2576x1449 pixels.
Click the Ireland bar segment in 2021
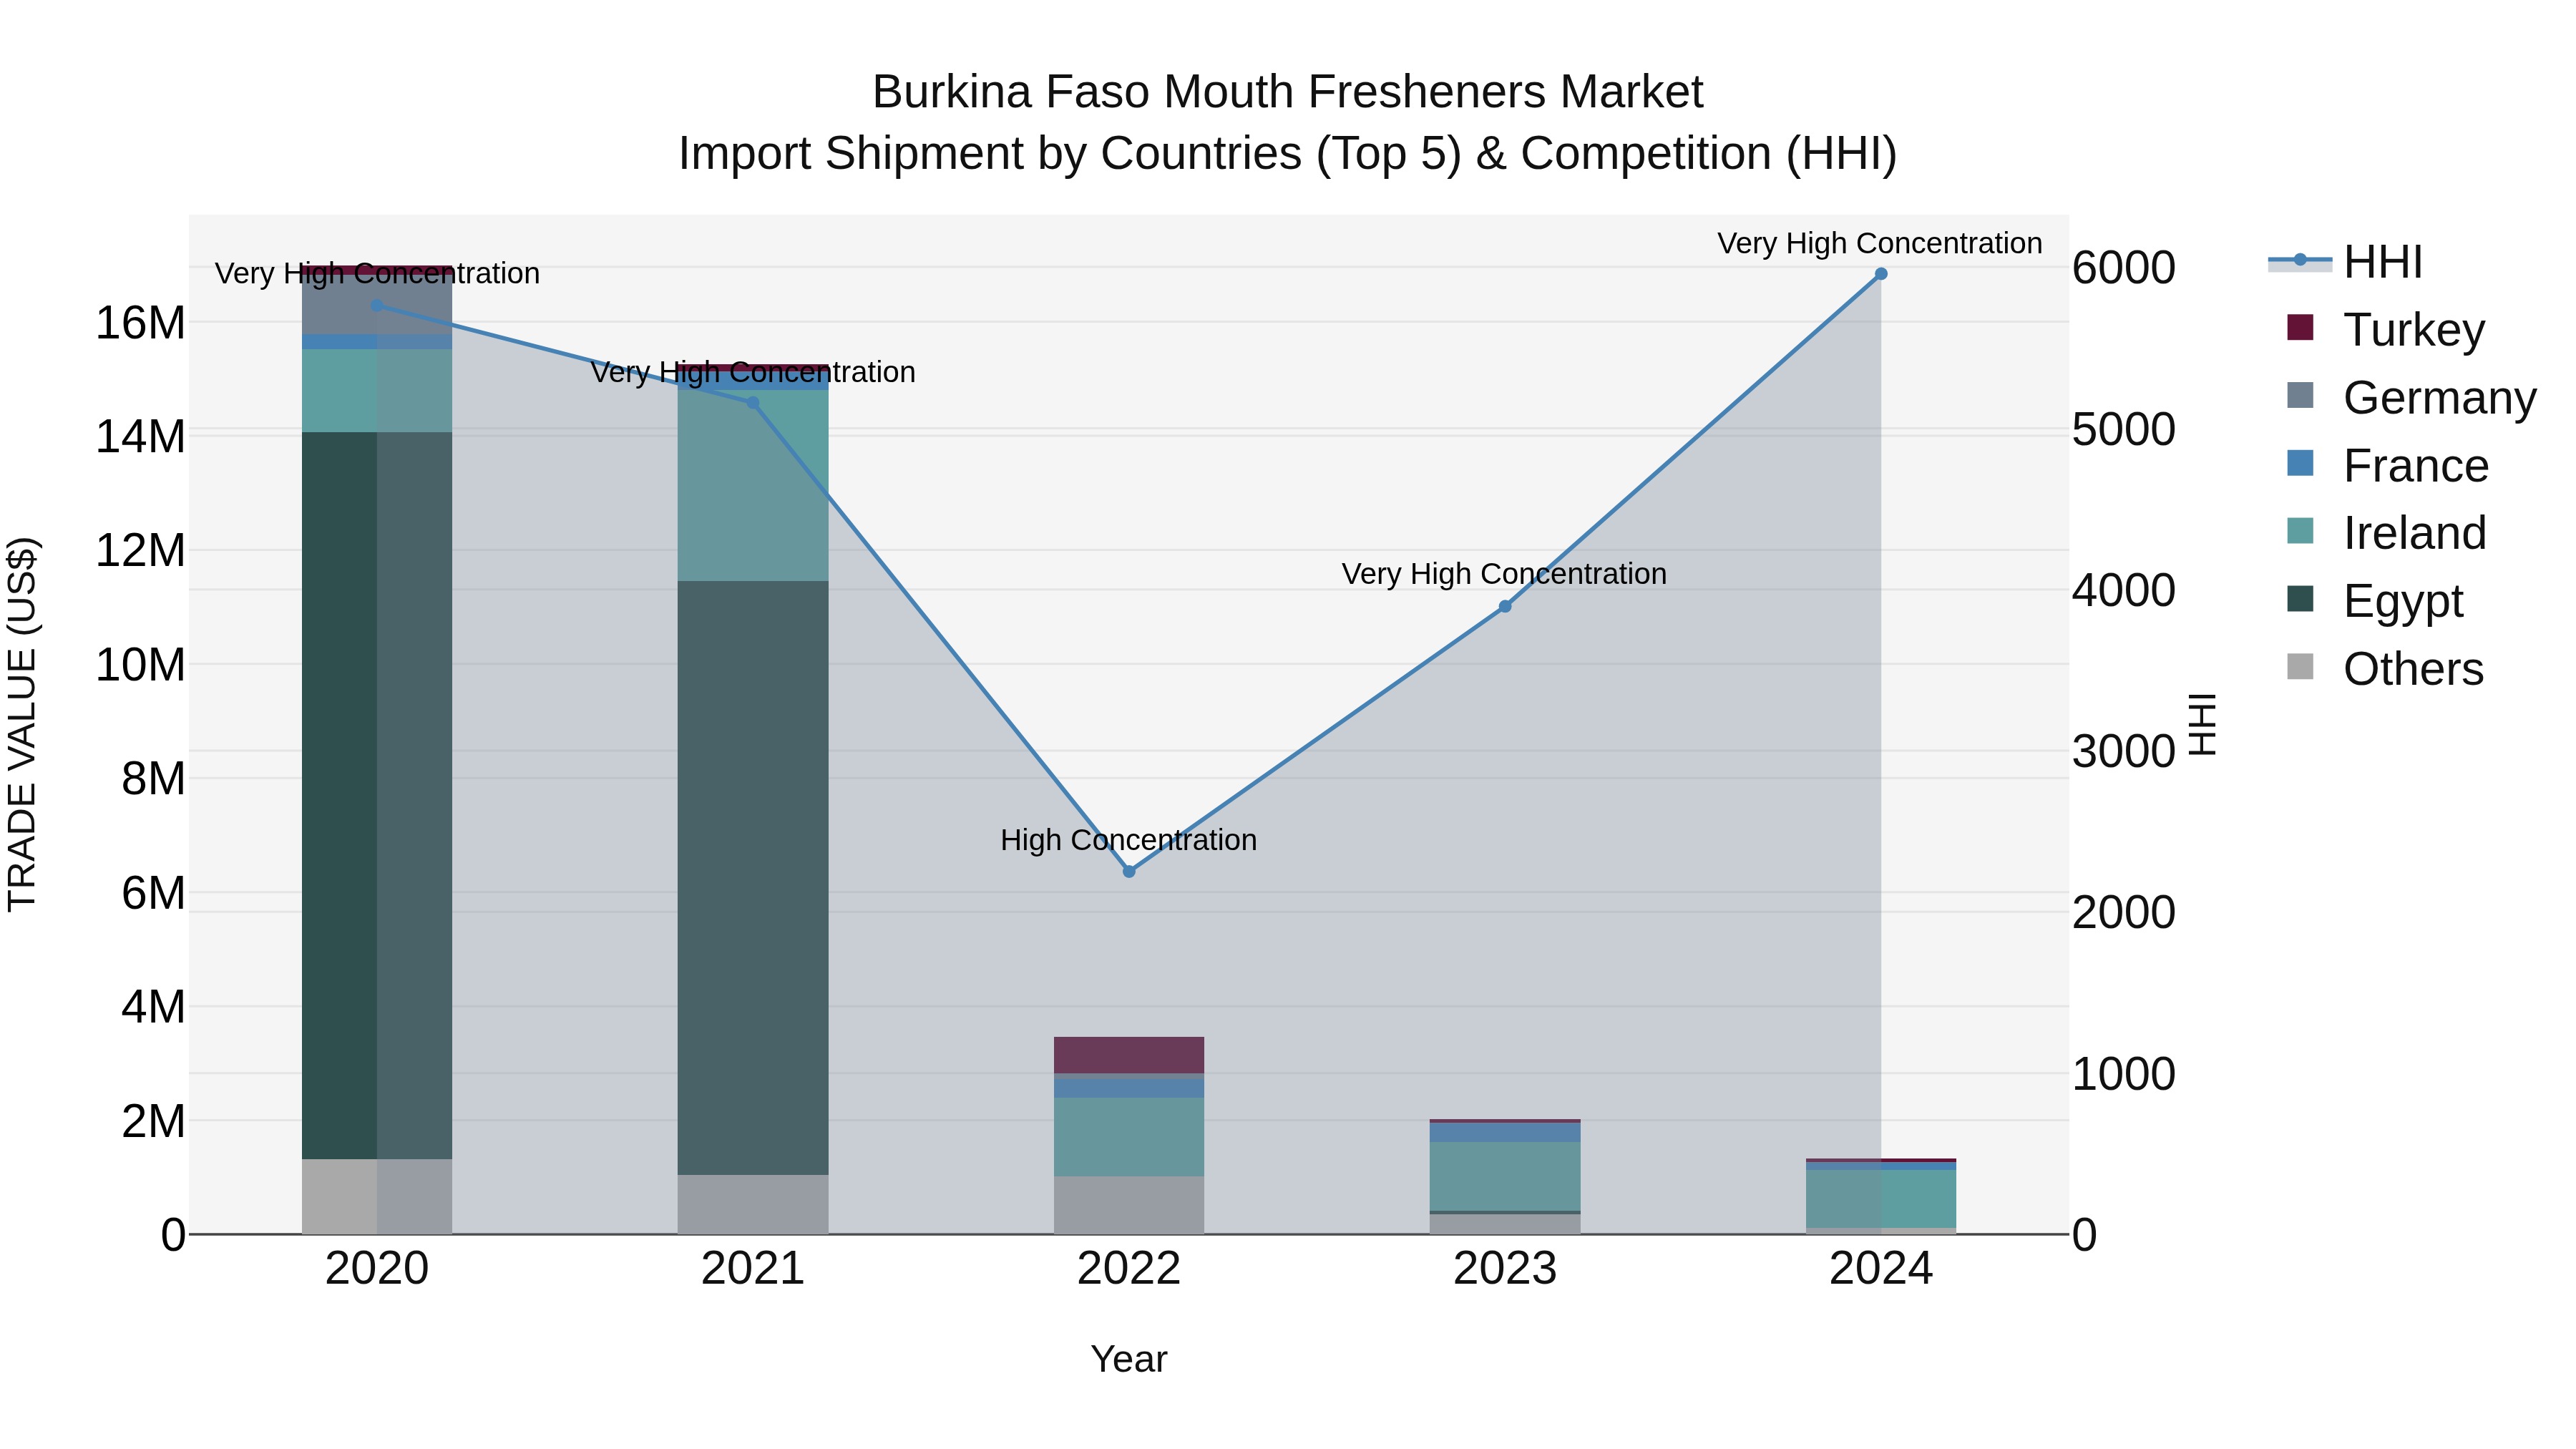pos(753,485)
